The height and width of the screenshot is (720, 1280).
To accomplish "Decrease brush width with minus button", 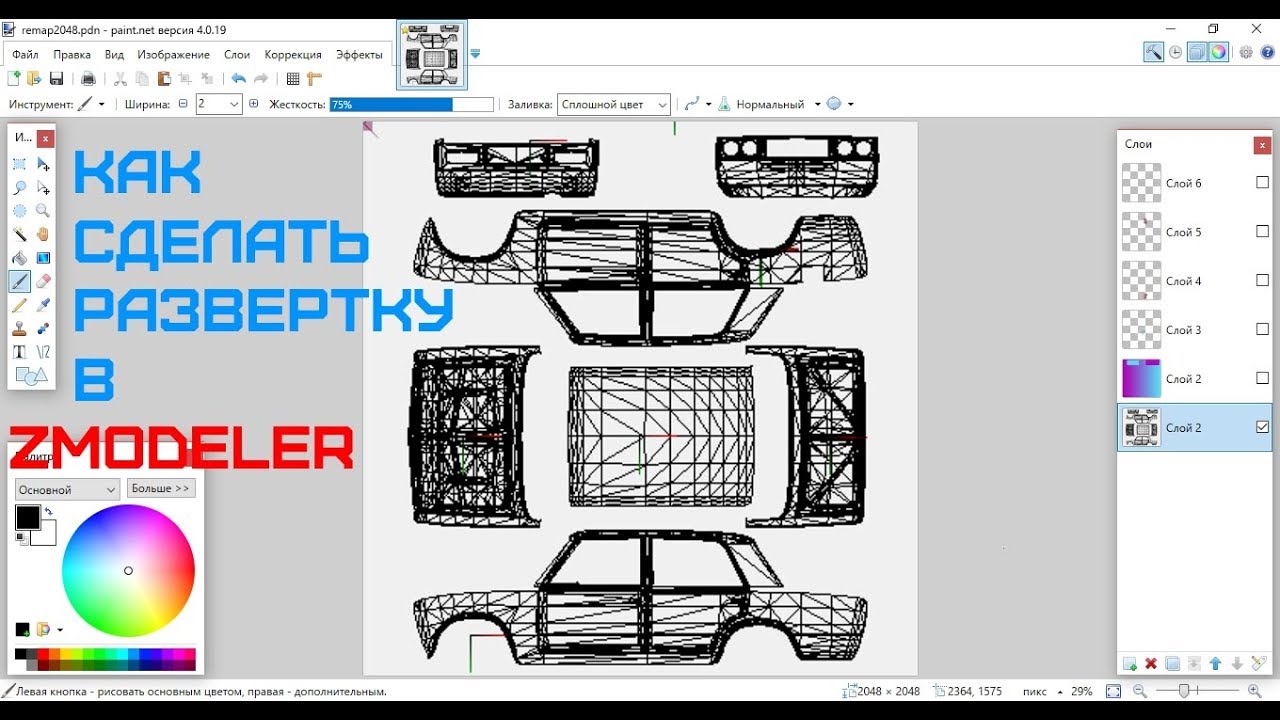I will pyautogui.click(x=183, y=104).
